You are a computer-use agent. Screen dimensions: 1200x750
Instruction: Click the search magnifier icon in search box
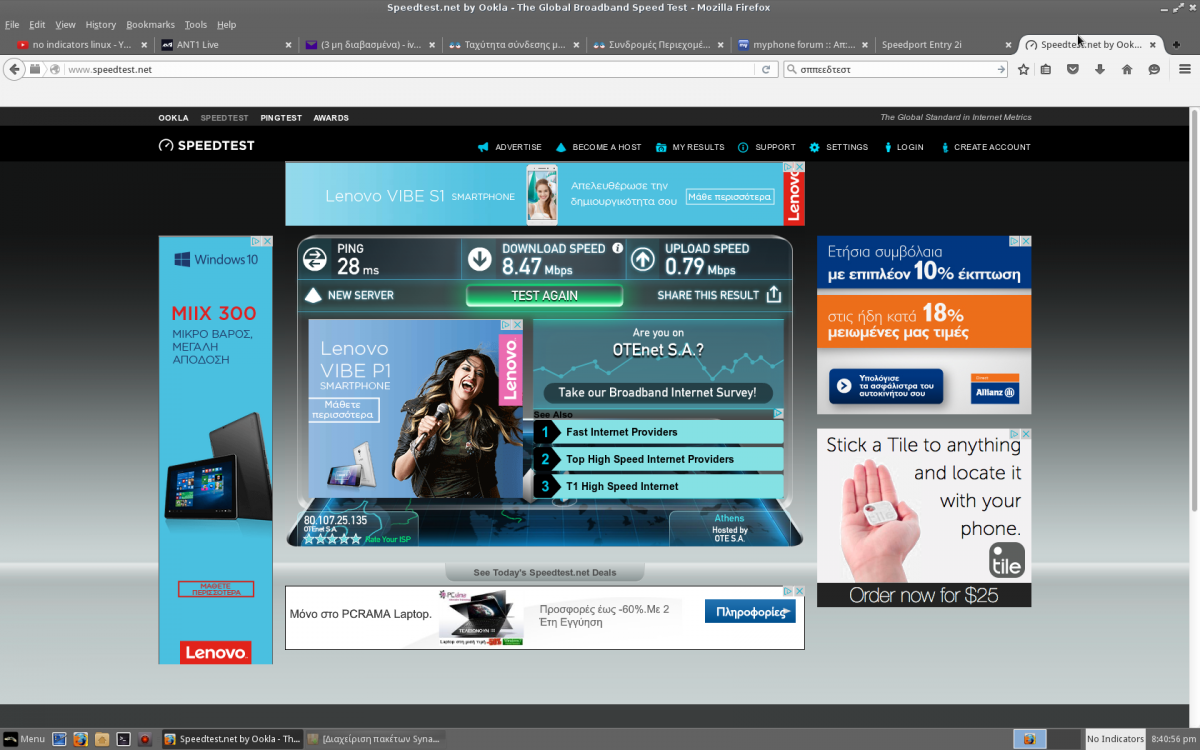(x=792, y=69)
